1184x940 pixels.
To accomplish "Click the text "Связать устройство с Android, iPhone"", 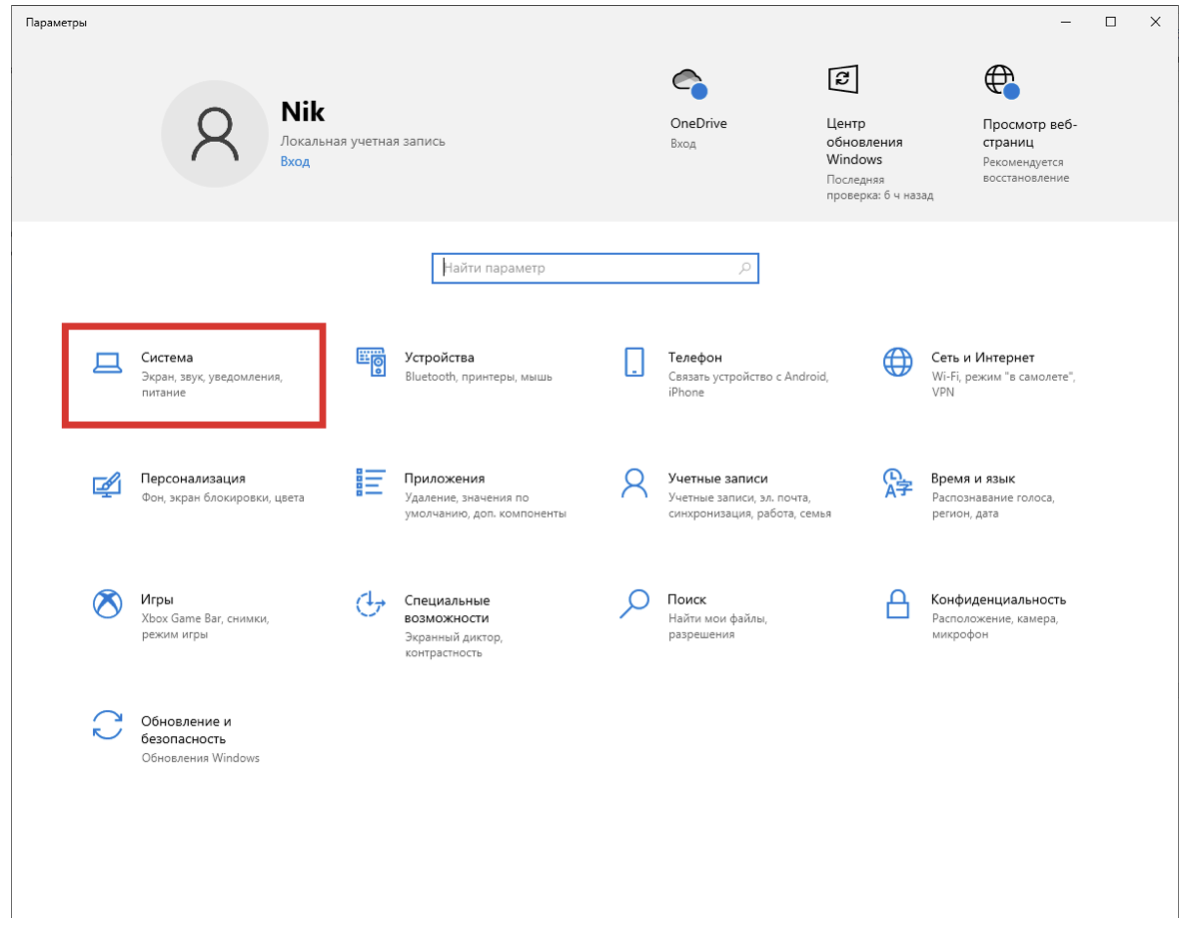I will [x=748, y=384].
